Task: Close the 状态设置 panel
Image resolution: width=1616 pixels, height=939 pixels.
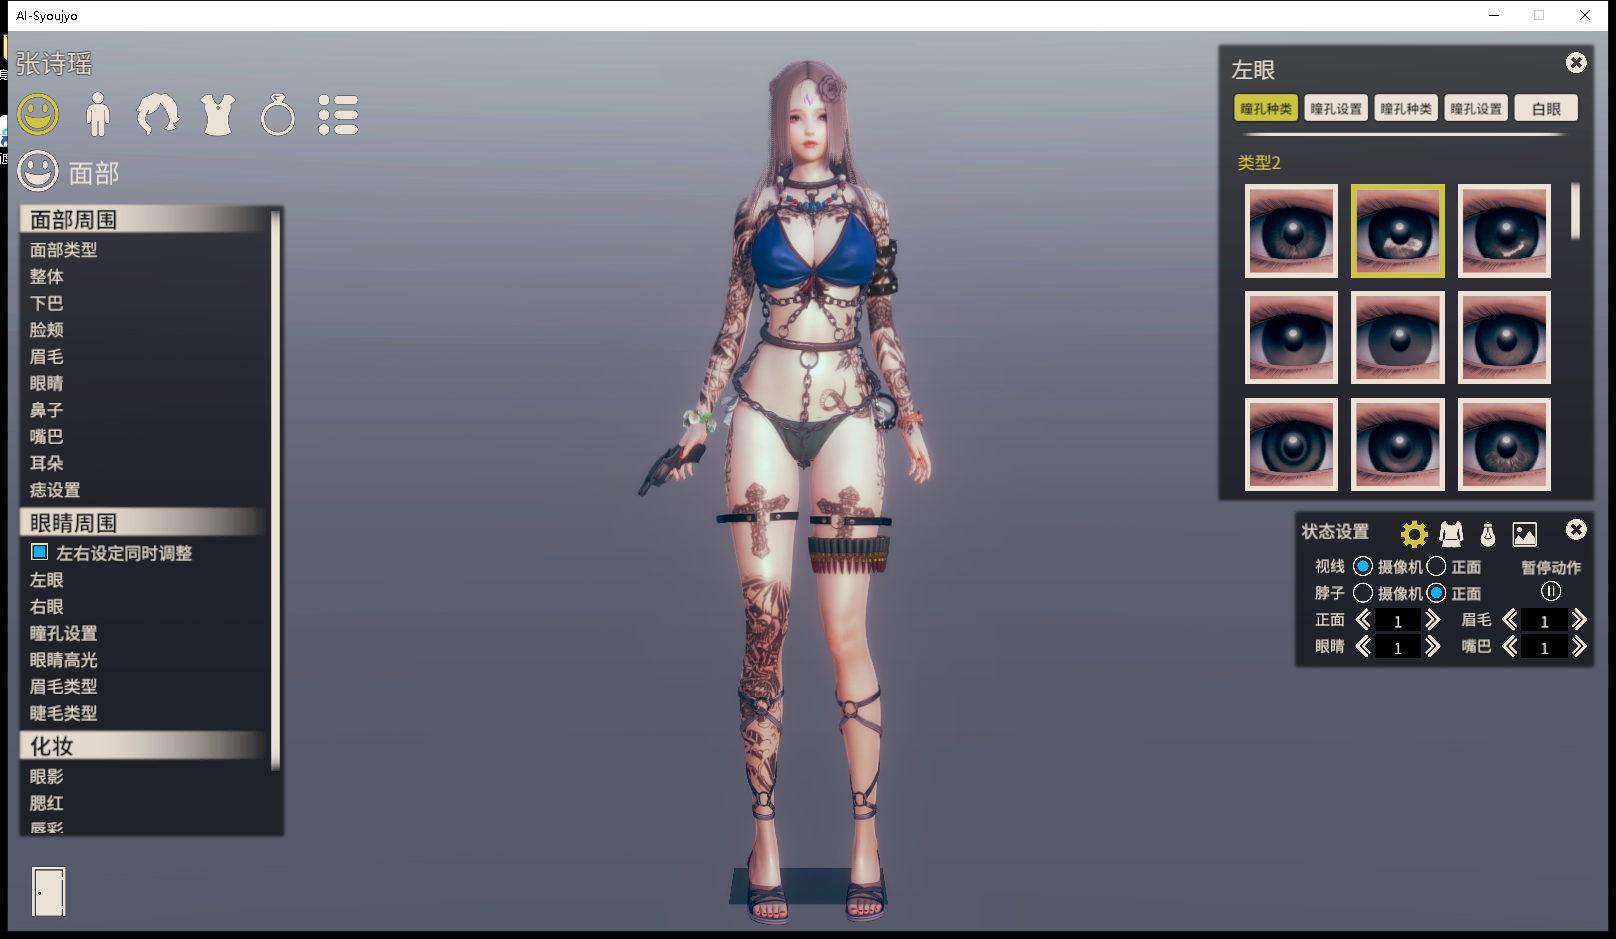Action: (1576, 530)
